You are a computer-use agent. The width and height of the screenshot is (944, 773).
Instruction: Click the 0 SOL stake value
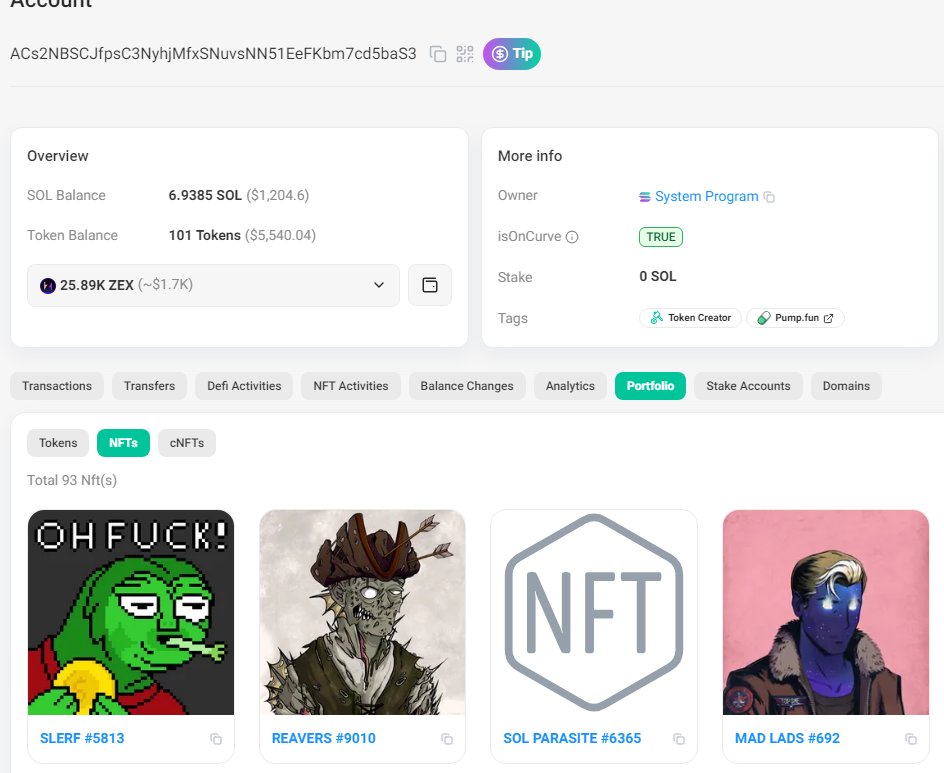click(657, 276)
